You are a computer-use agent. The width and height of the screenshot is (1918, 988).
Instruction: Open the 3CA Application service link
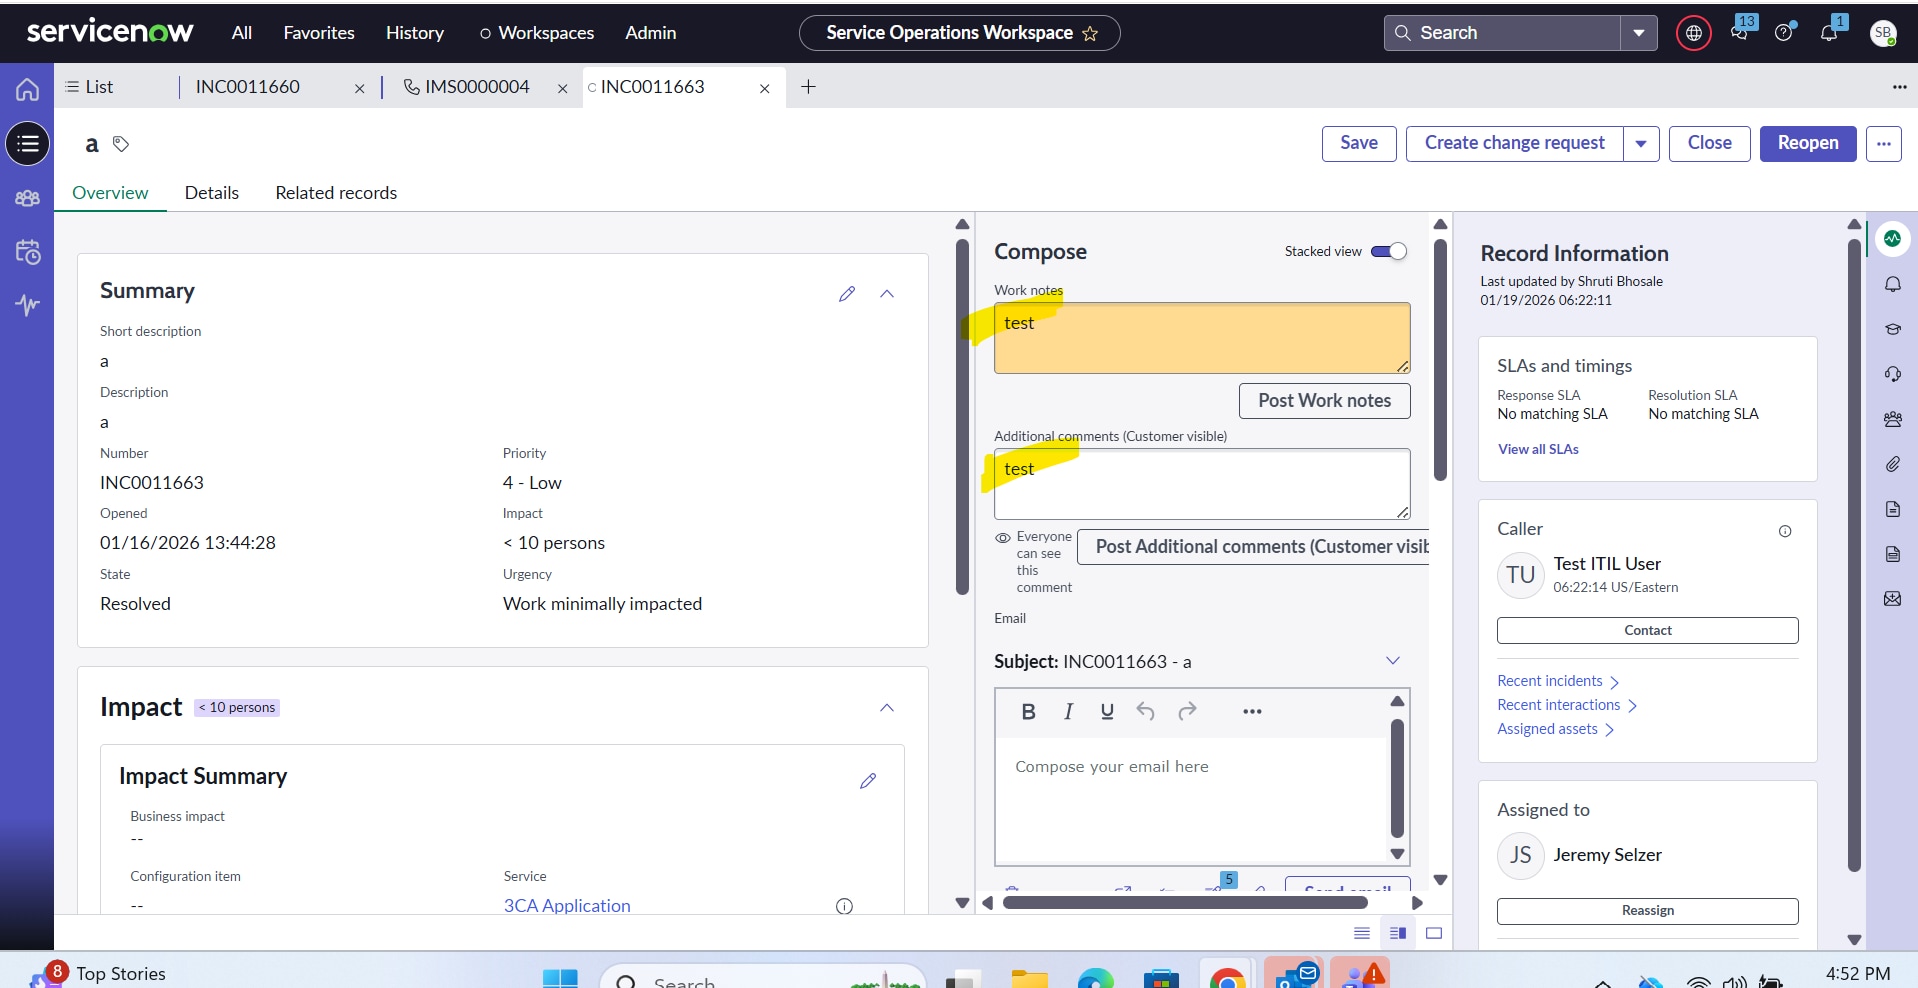[567, 906]
